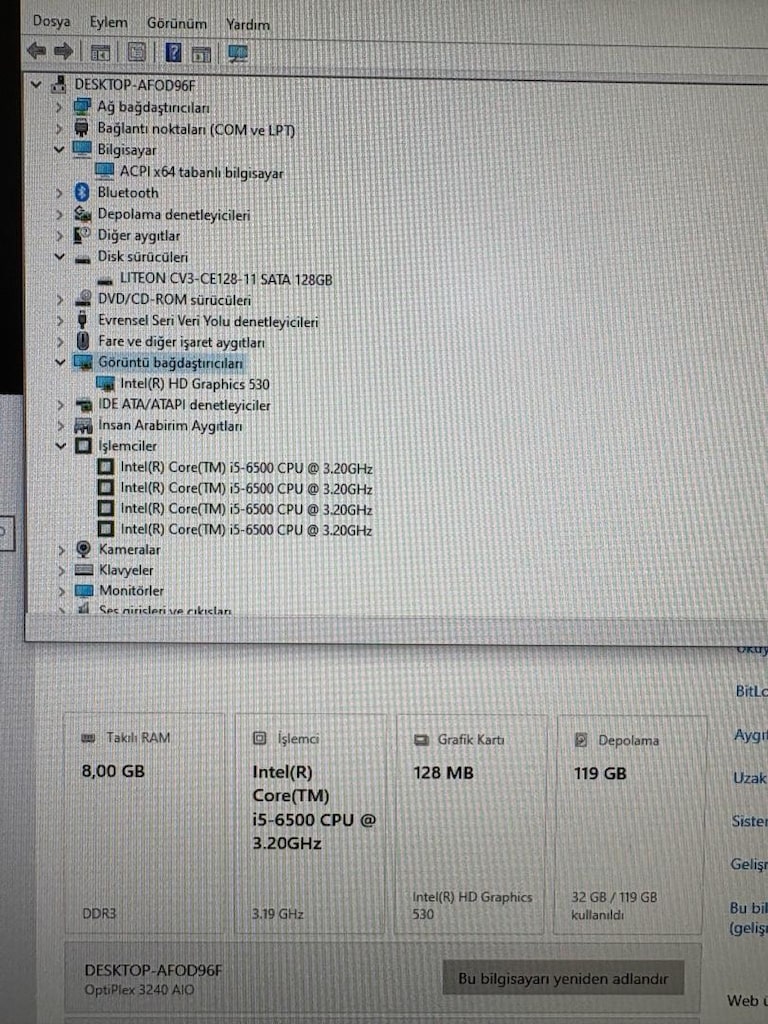Click the 3.19 GHz text in İşlemci card
The height and width of the screenshot is (1024, 768).
(x=278, y=914)
